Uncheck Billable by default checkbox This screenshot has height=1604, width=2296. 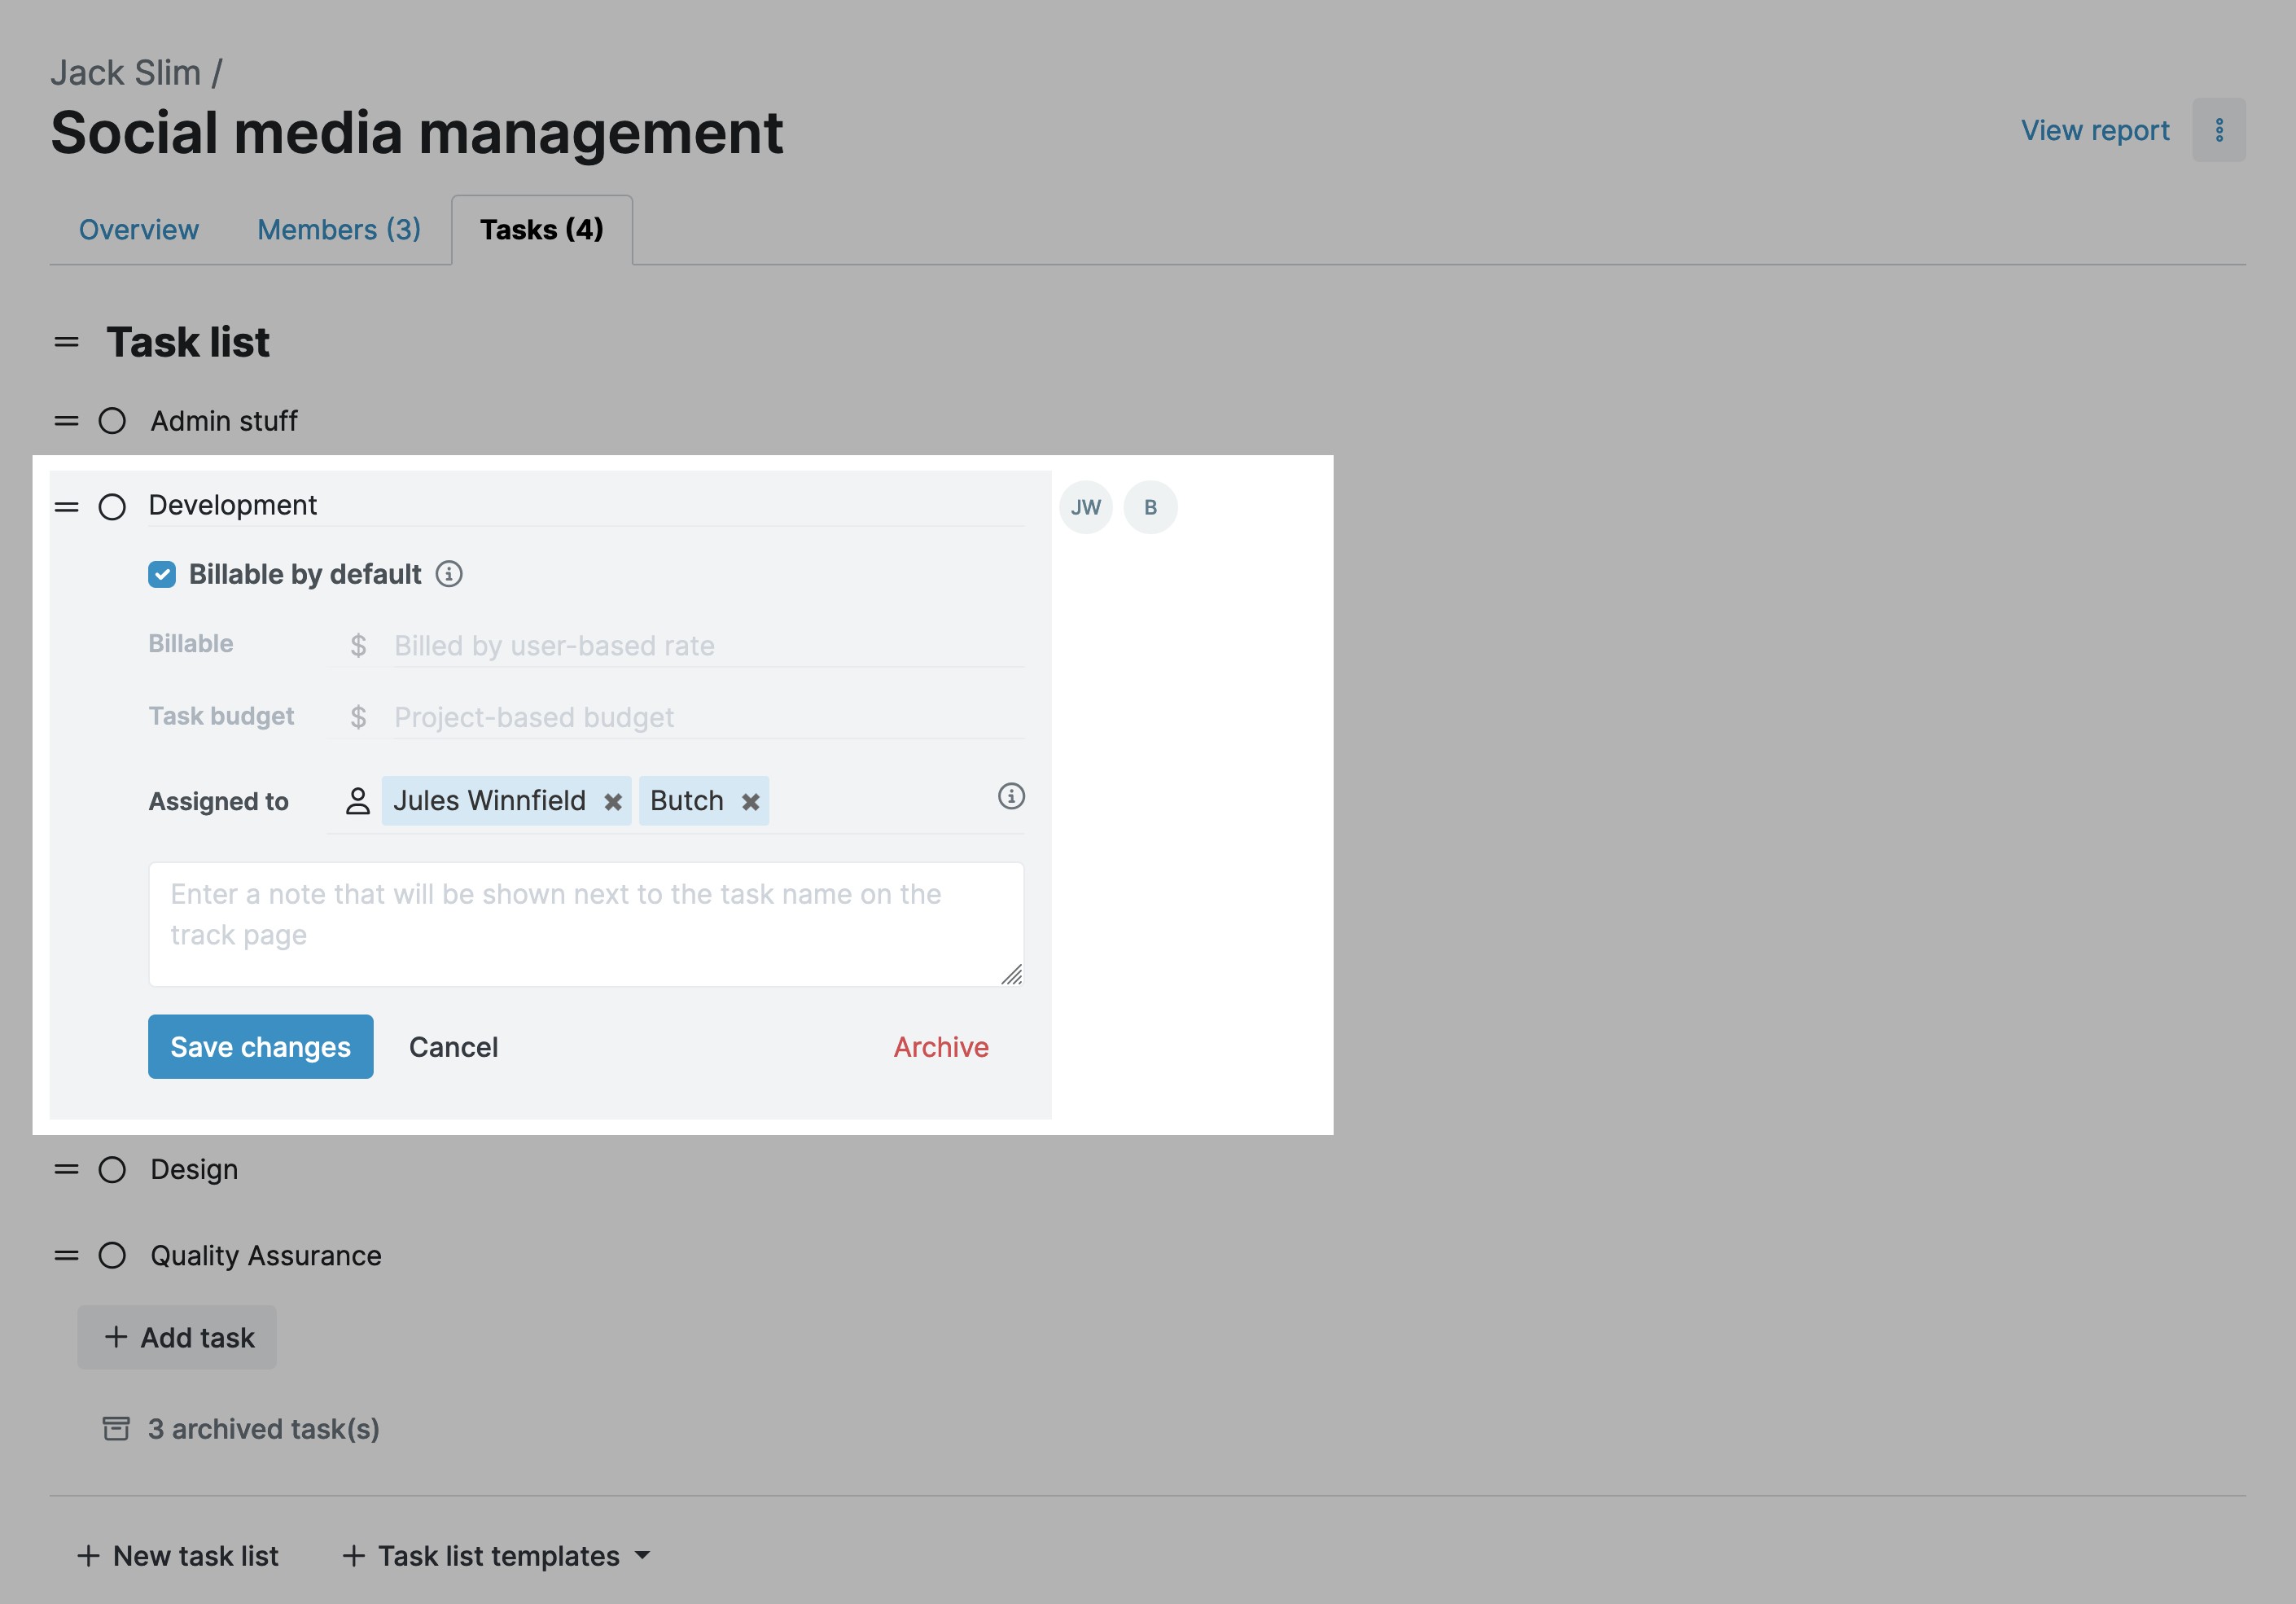click(x=162, y=574)
